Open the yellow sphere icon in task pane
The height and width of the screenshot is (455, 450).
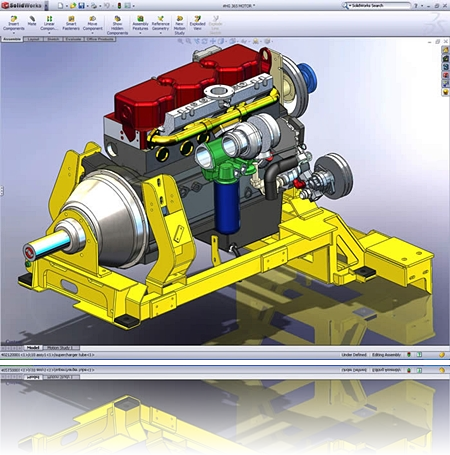click(x=446, y=92)
